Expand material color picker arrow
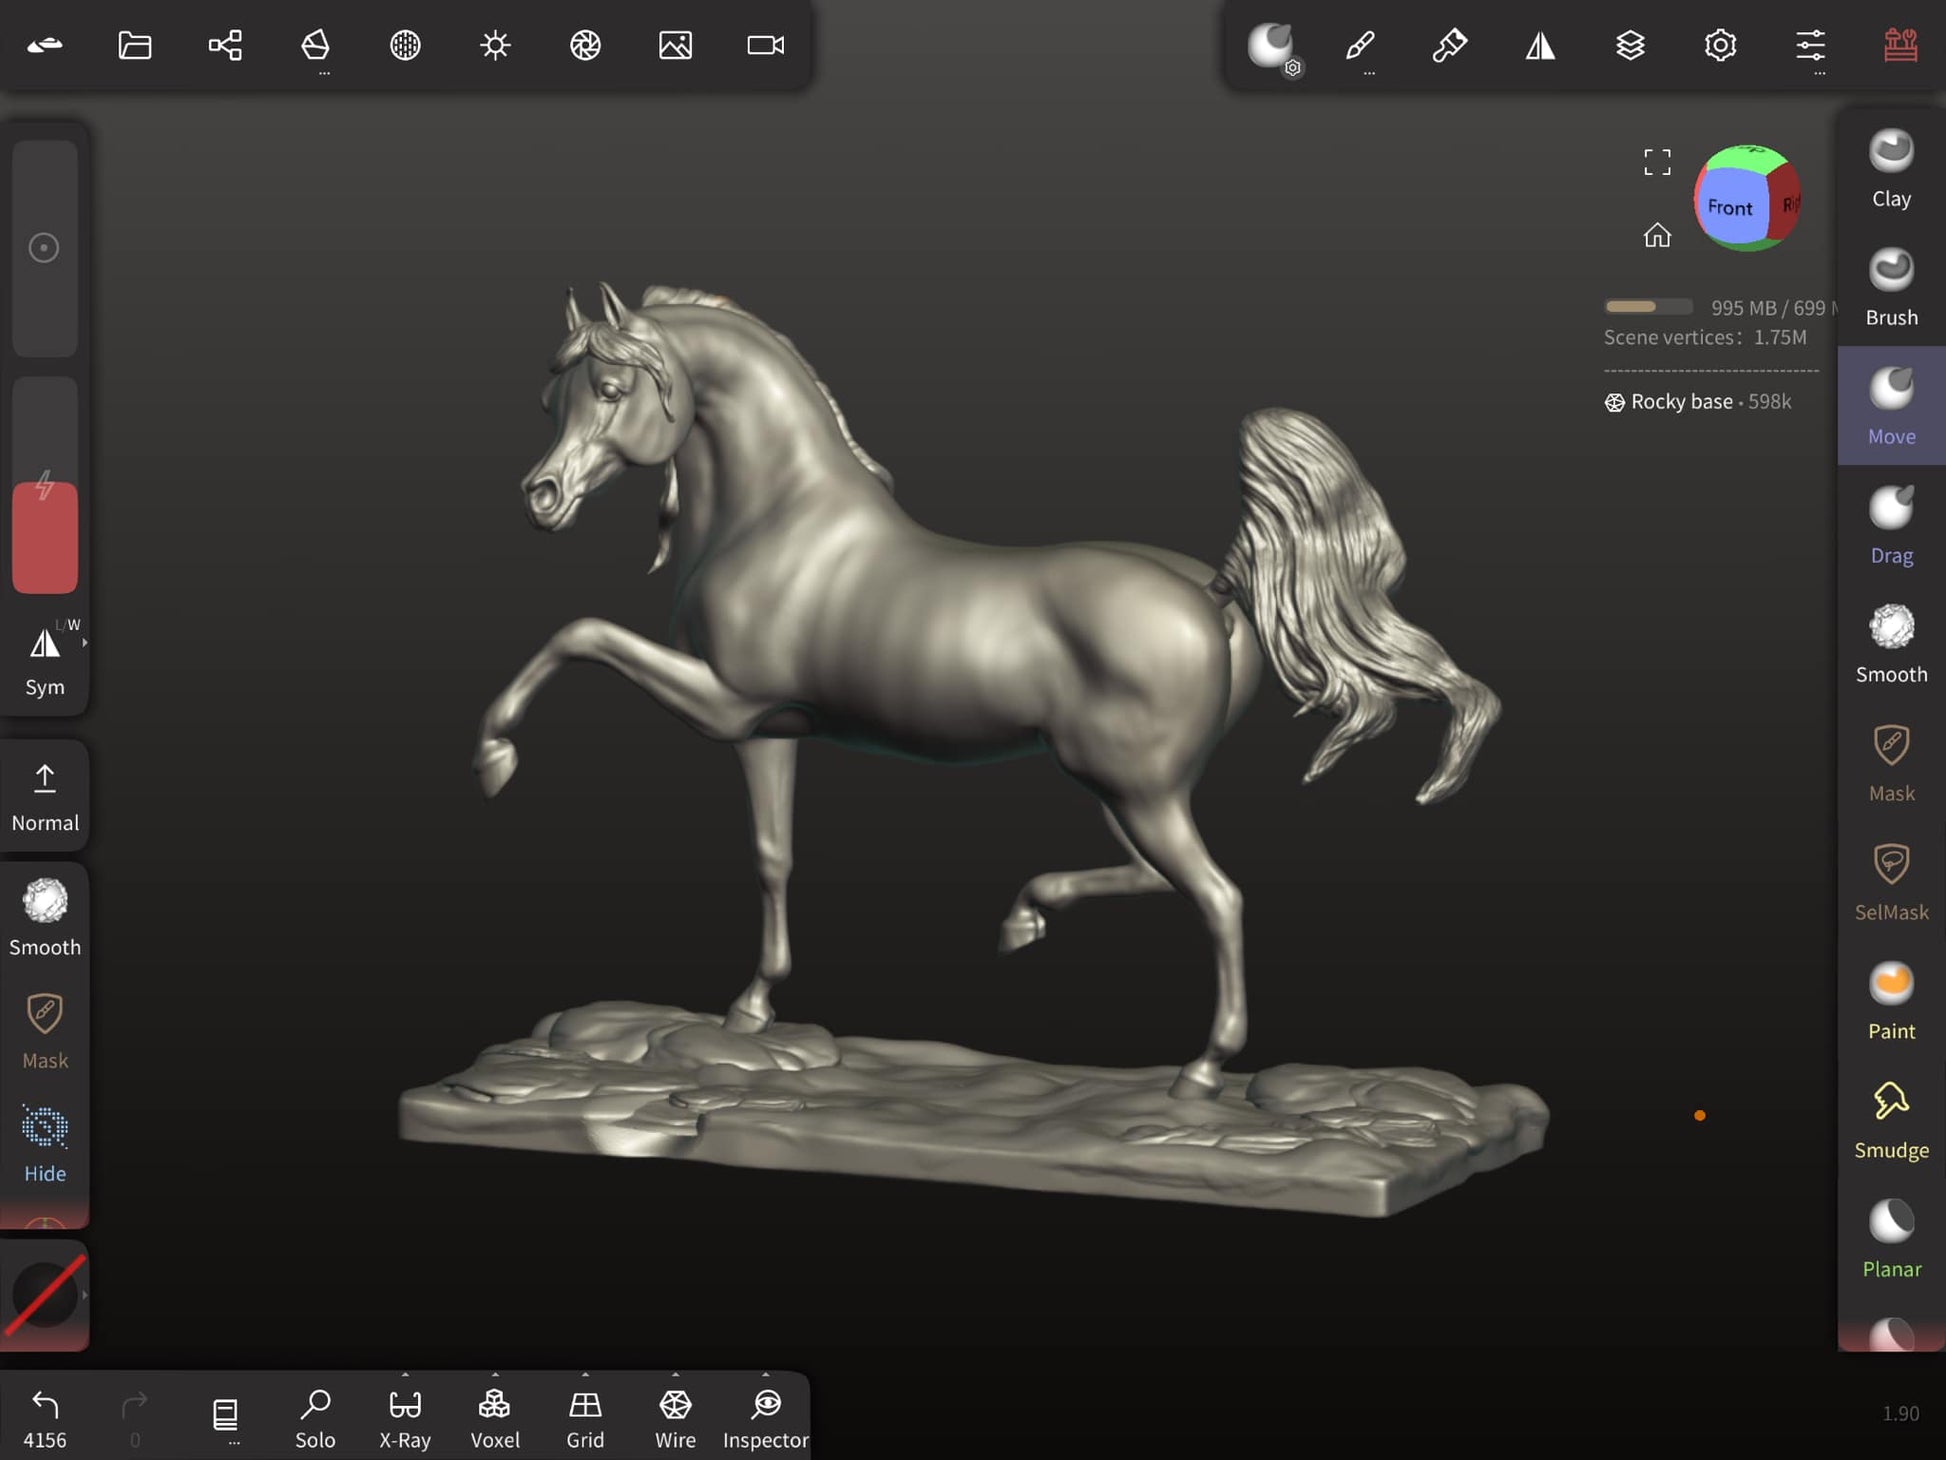The image size is (1946, 1460). pos(85,1295)
